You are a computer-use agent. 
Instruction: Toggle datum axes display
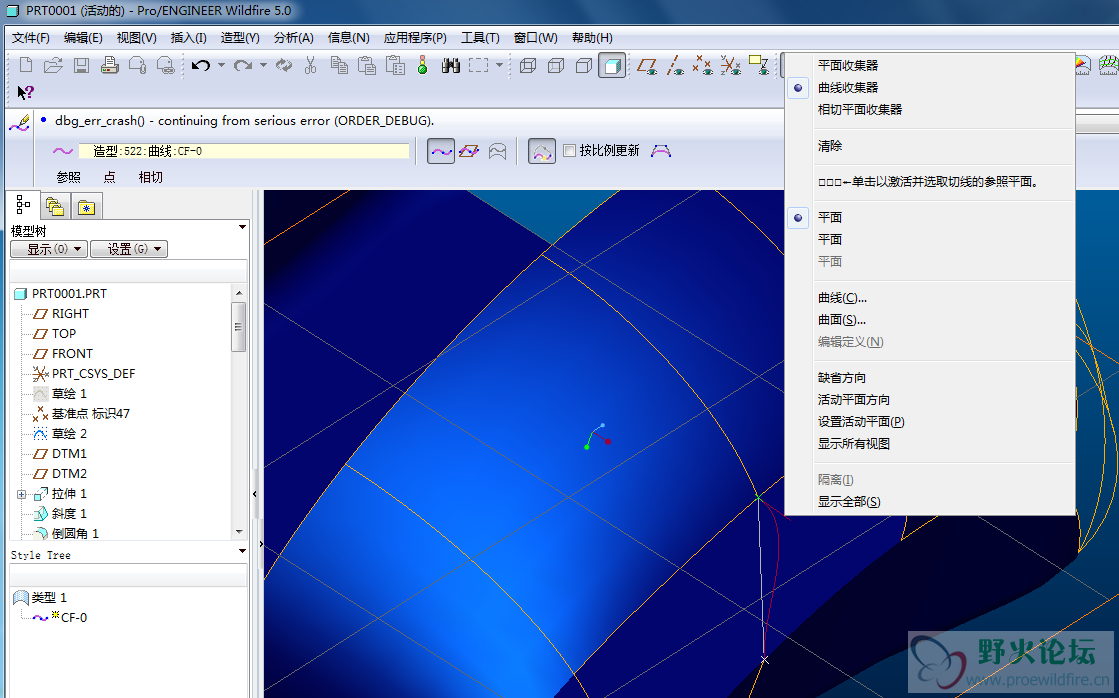click(x=675, y=66)
